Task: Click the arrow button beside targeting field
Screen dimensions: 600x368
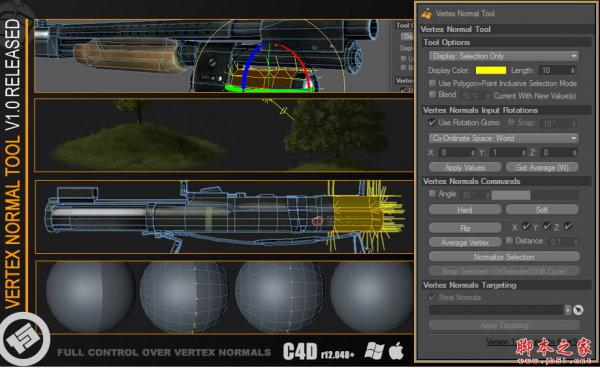Action: [x=568, y=310]
